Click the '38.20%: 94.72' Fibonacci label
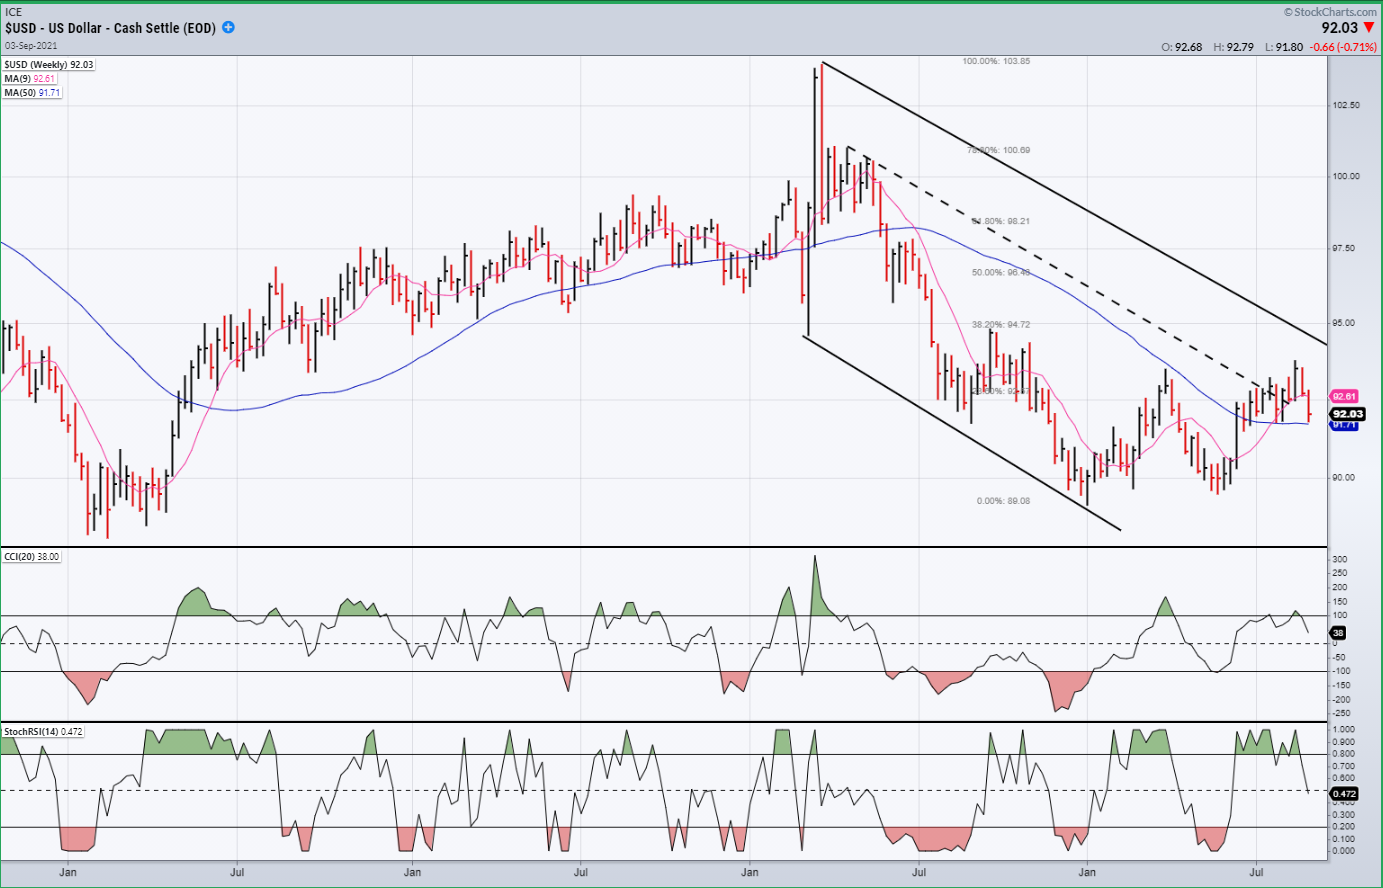This screenshot has width=1383, height=888. [x=1001, y=324]
